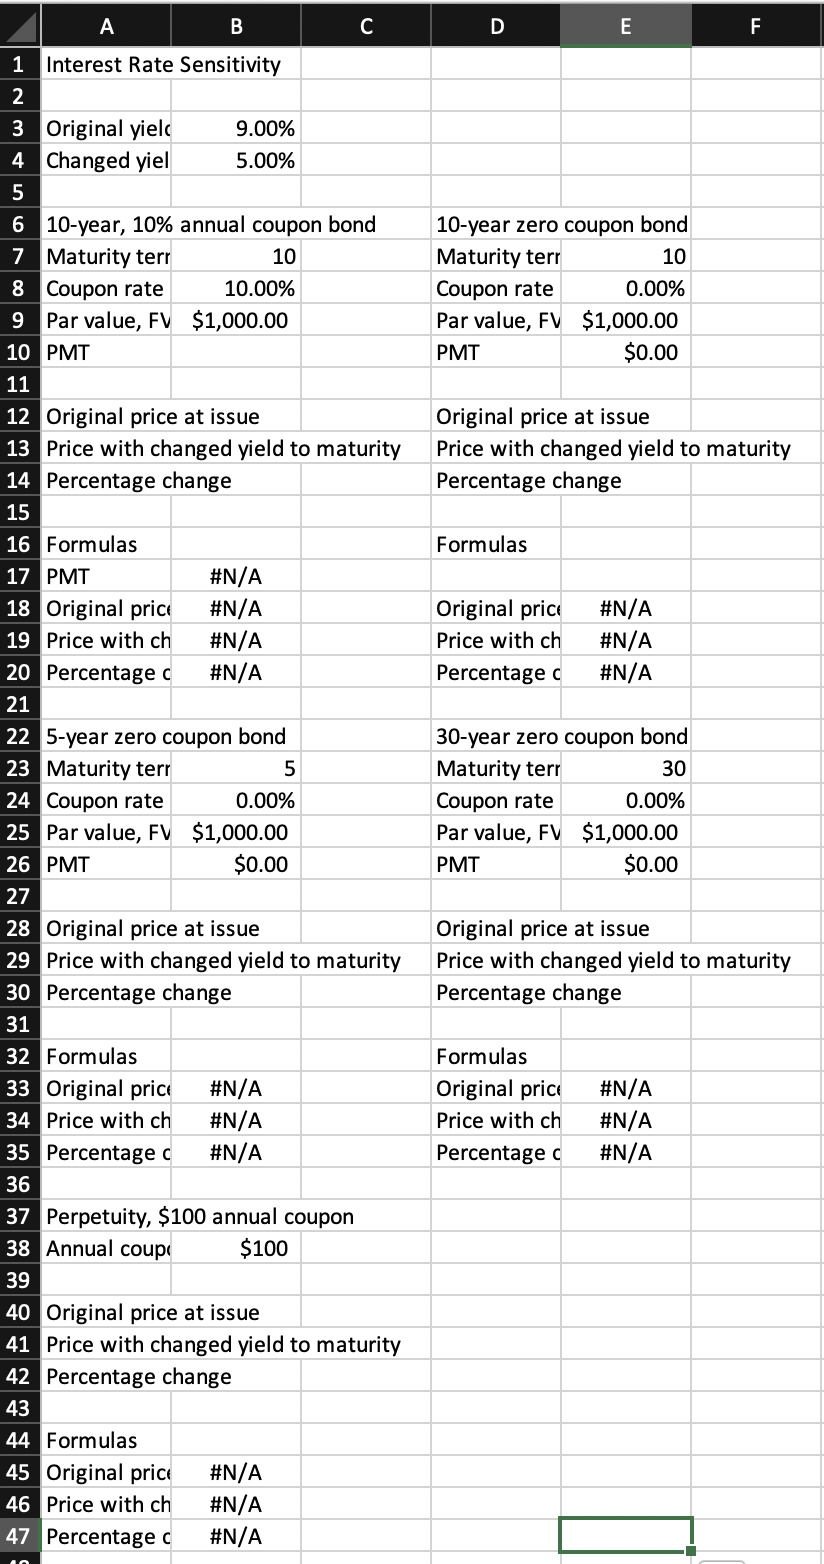Select the 9.00% original yield cell
The image size is (824, 1564).
[236, 127]
